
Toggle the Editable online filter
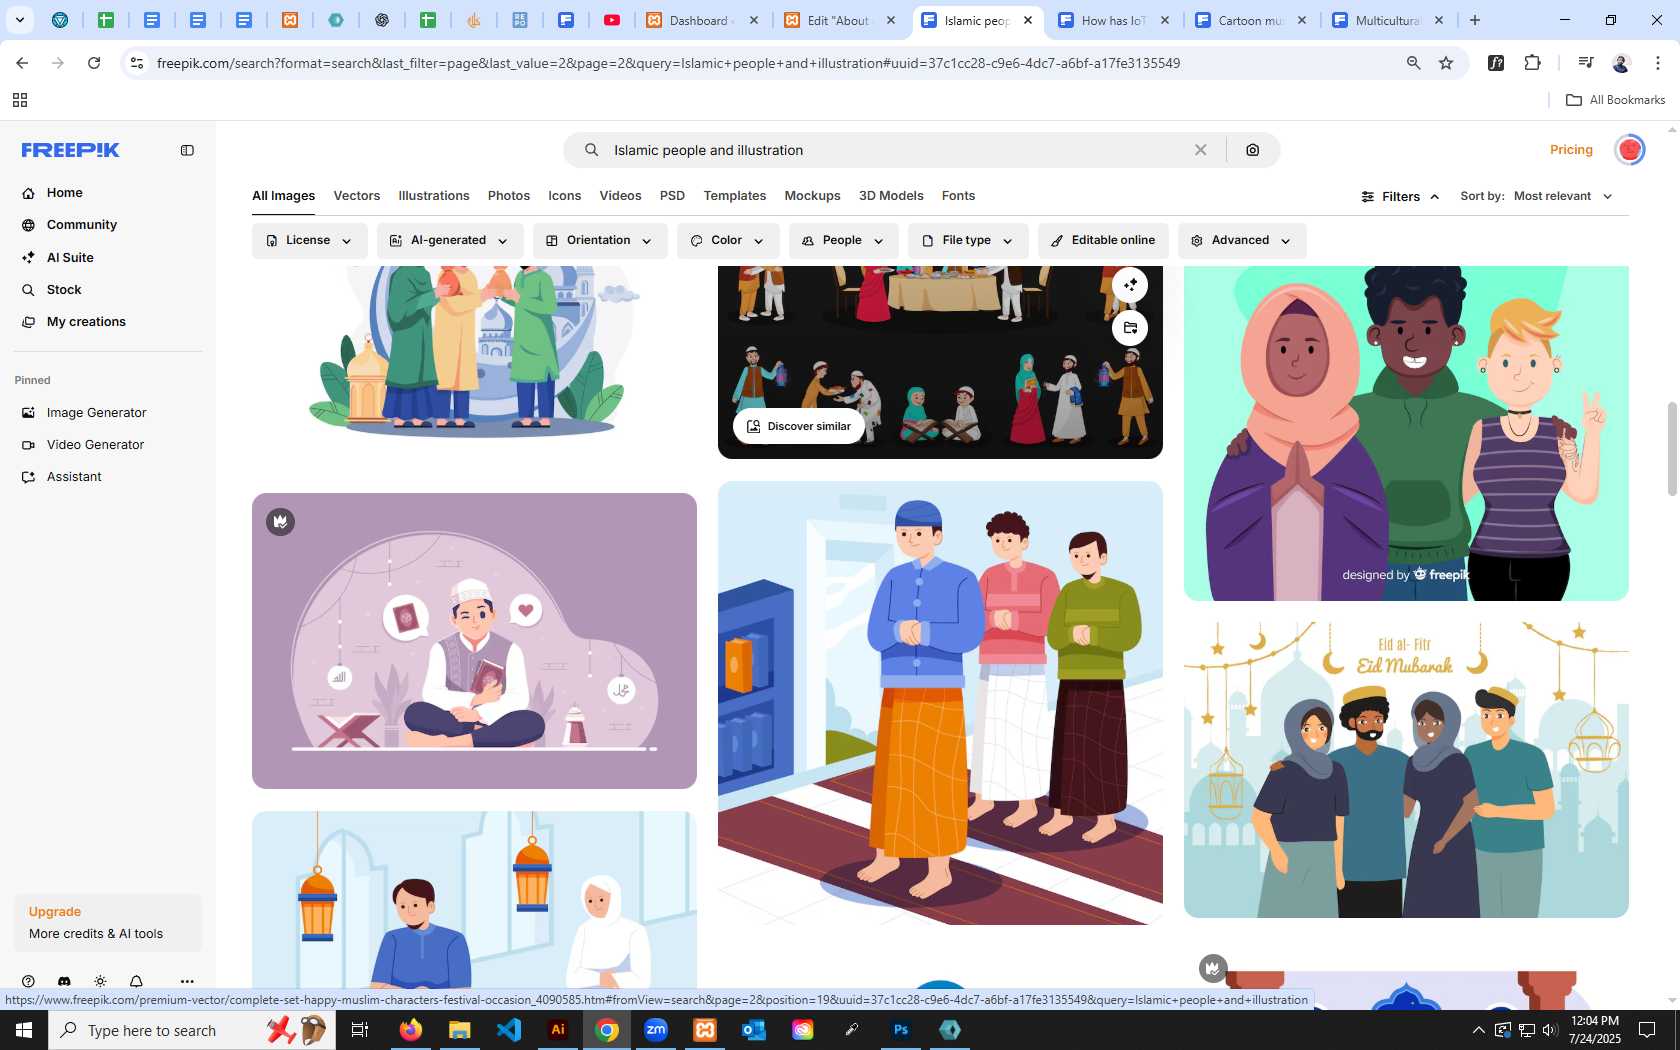1103,241
